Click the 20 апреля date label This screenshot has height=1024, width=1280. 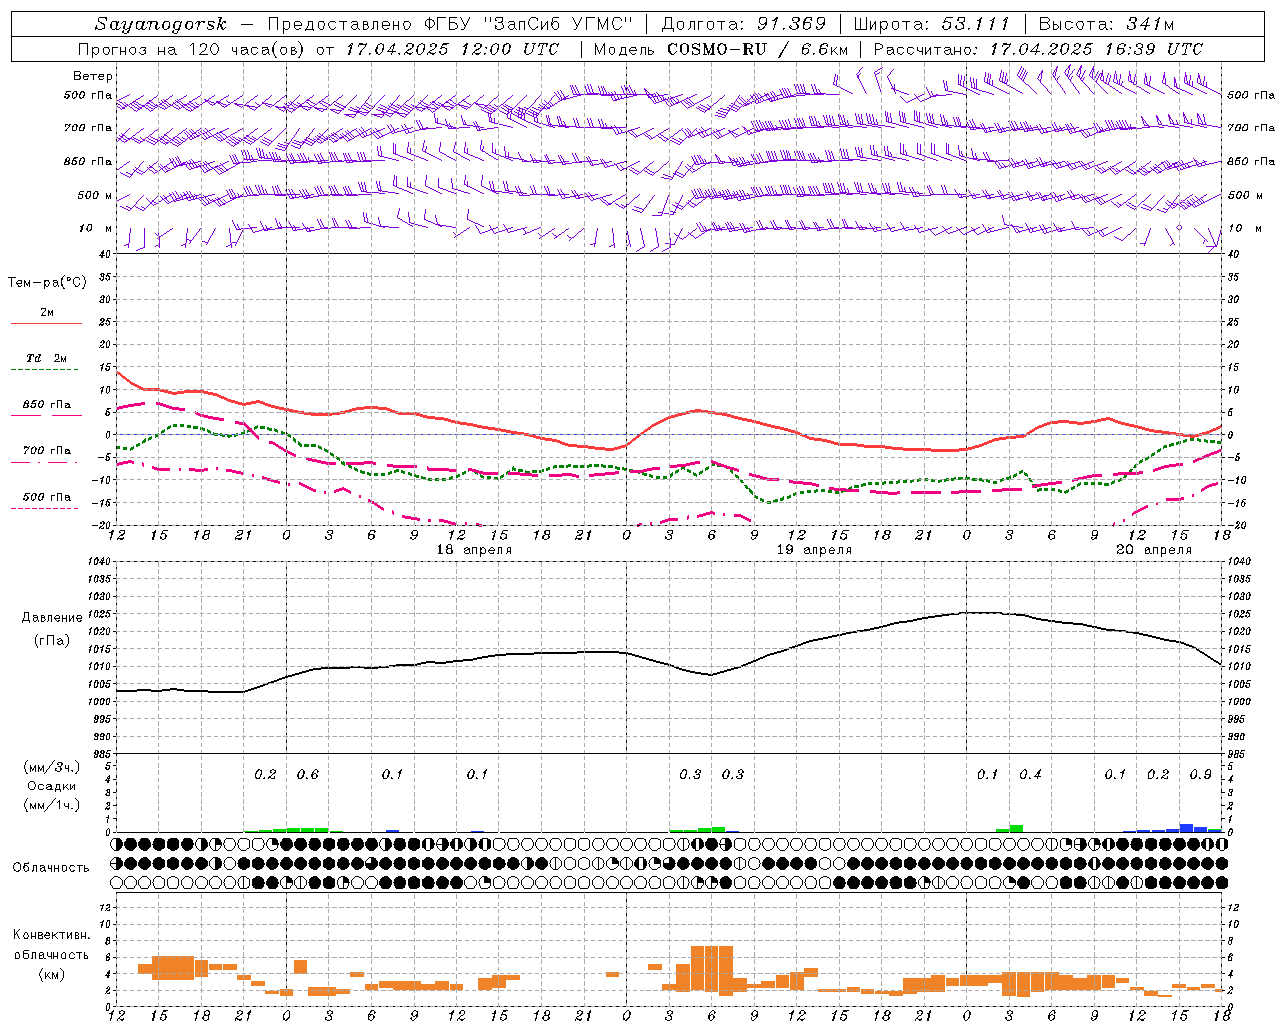tap(1154, 550)
